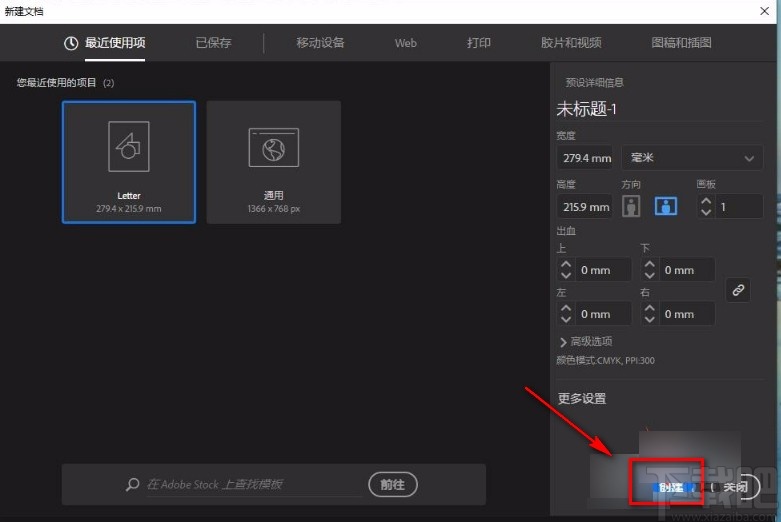Click the 创建 button
Viewport: 781px width, 522px height.
coord(670,487)
